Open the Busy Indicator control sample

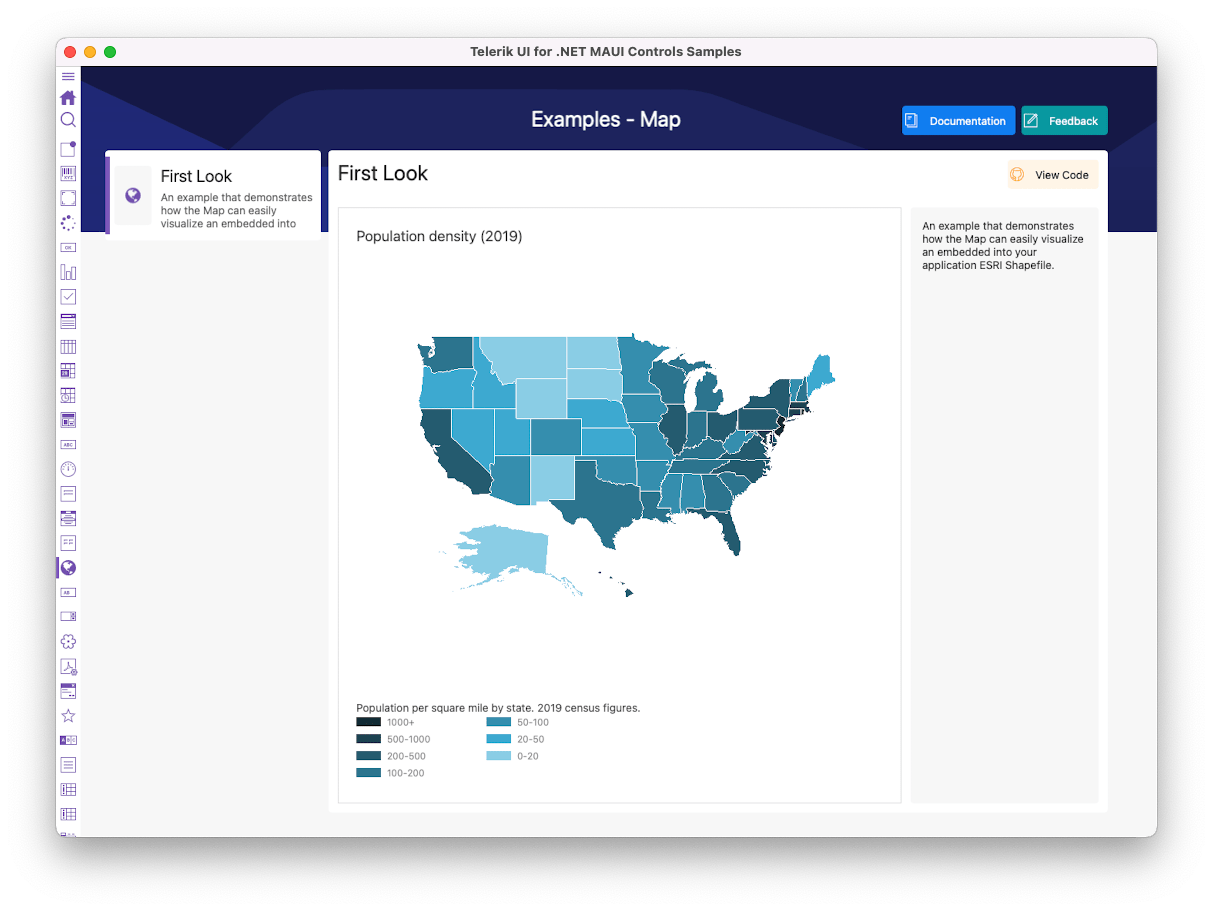pos(68,222)
